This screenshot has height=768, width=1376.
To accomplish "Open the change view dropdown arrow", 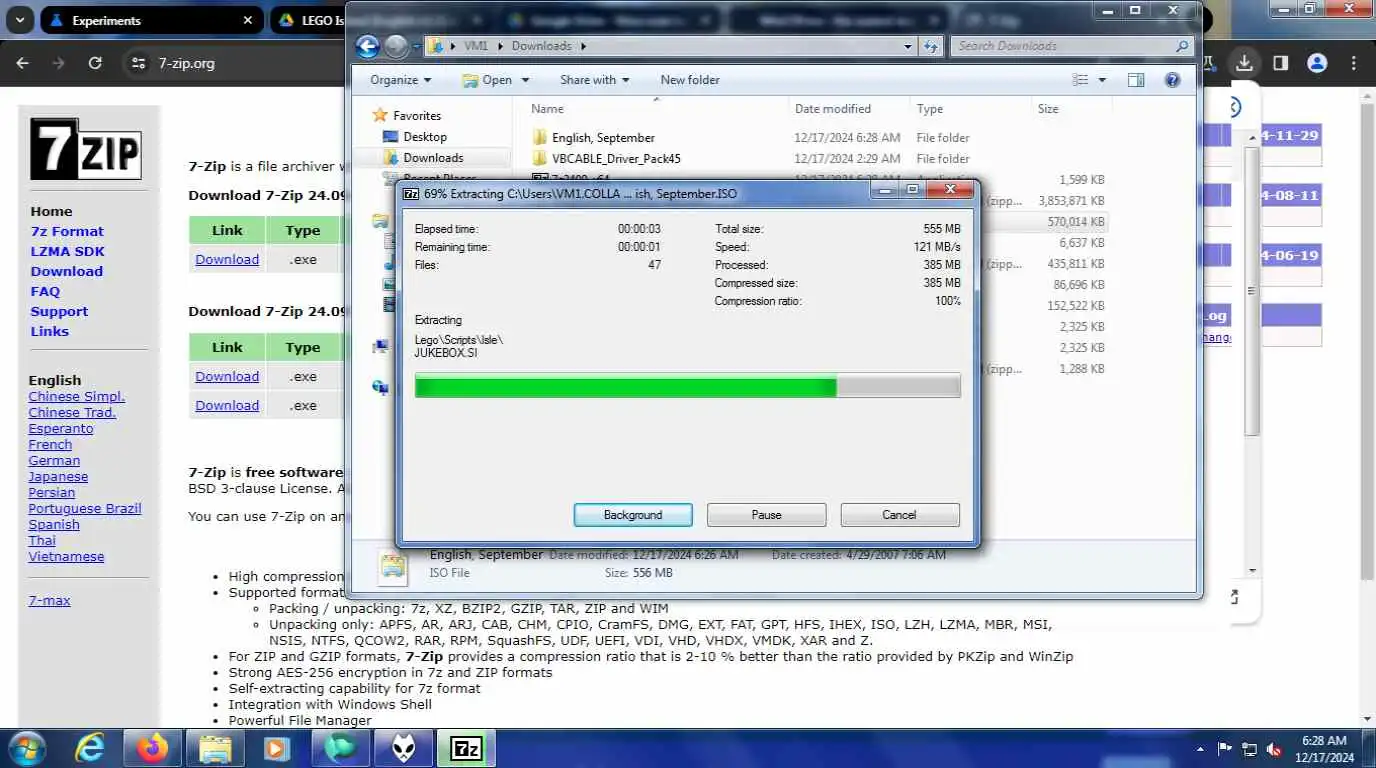I will (x=1103, y=80).
